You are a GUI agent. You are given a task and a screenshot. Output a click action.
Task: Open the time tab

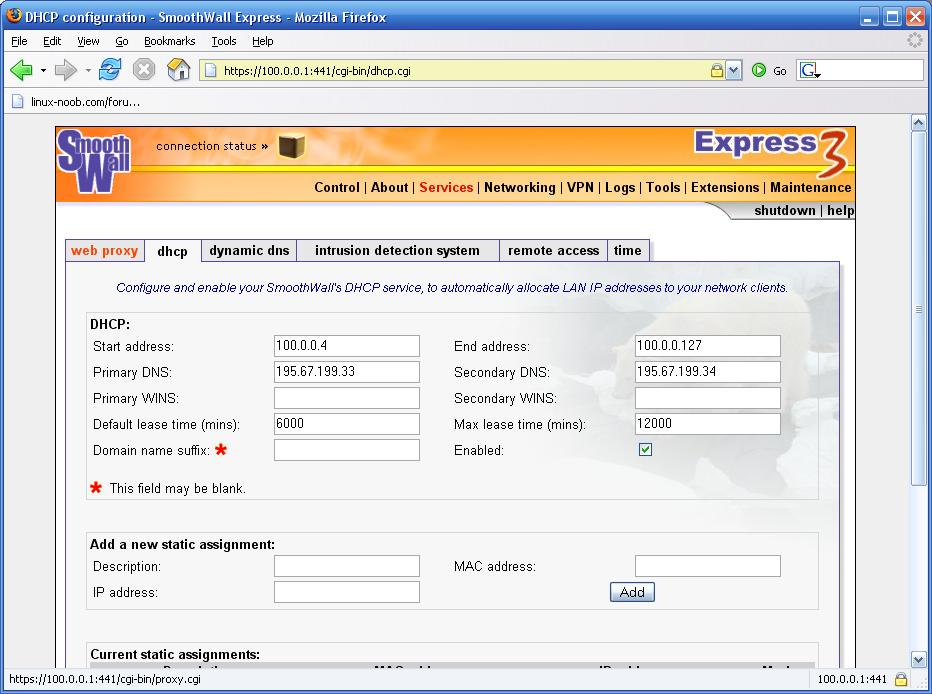click(x=628, y=250)
